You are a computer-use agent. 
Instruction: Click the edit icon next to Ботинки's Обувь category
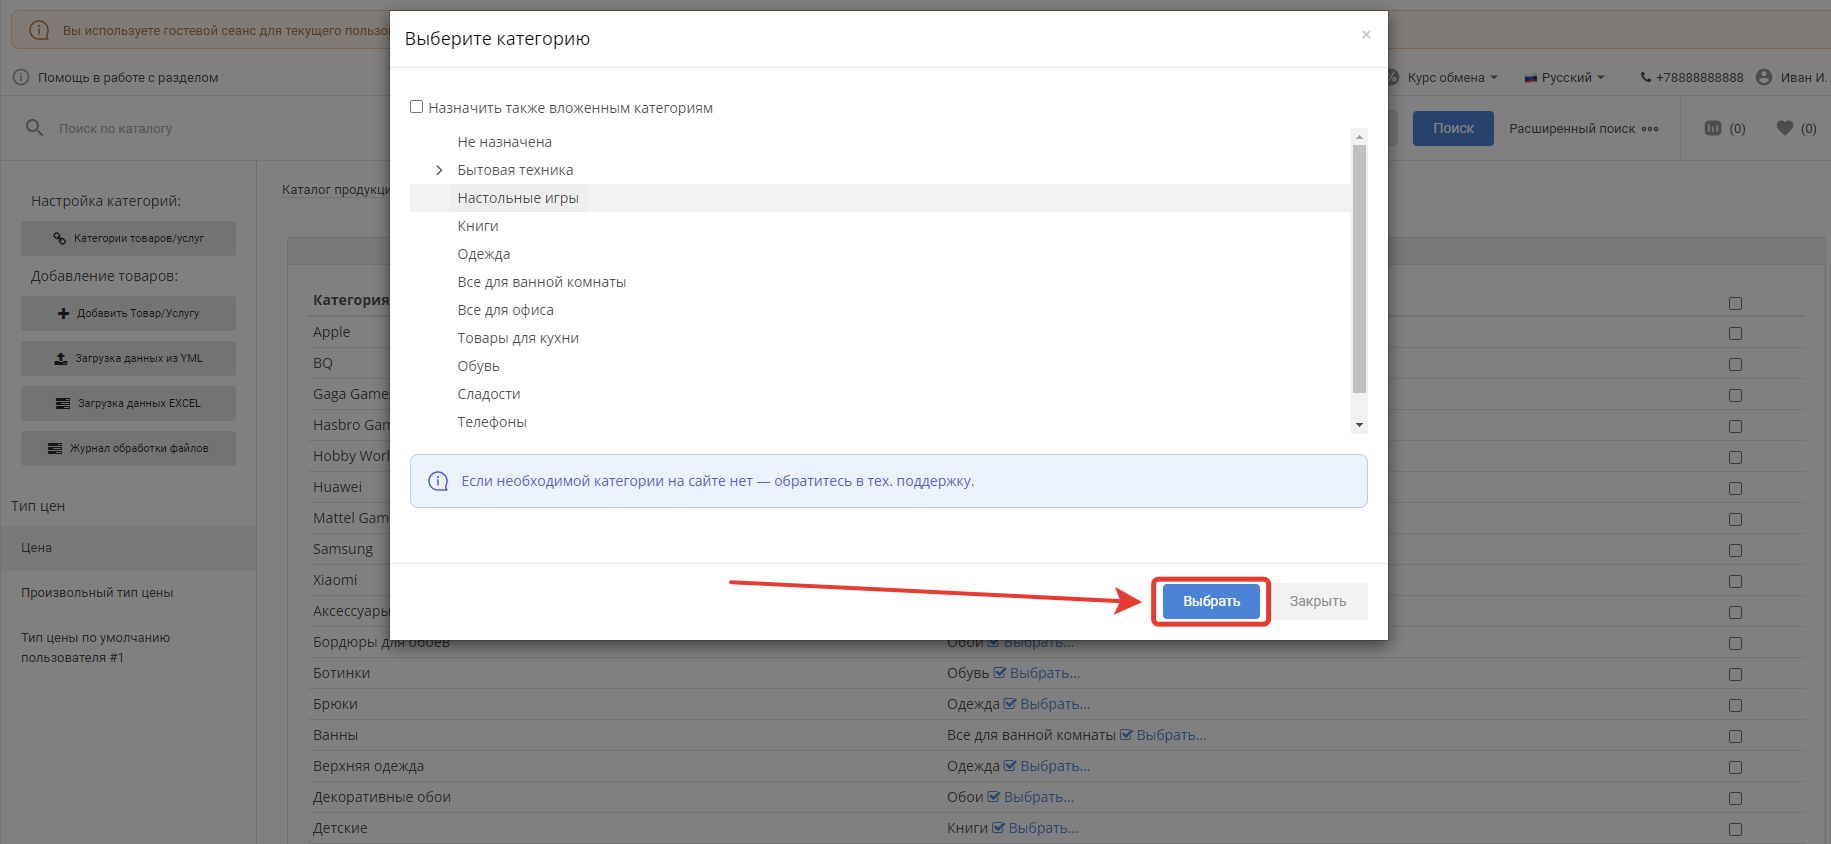(x=999, y=673)
